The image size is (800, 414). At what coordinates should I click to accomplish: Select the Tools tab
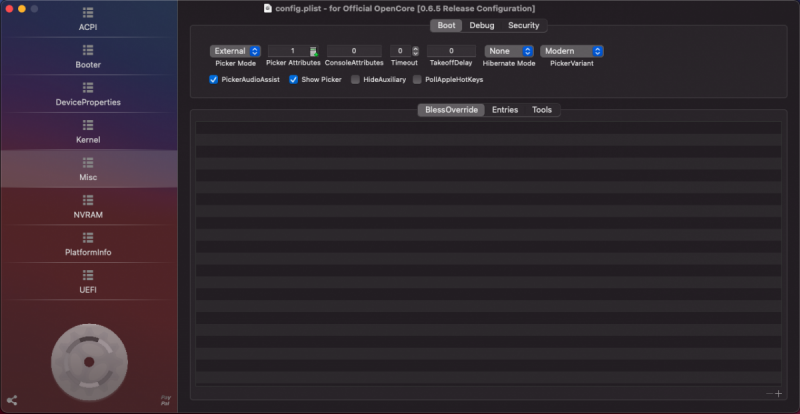[x=542, y=110]
